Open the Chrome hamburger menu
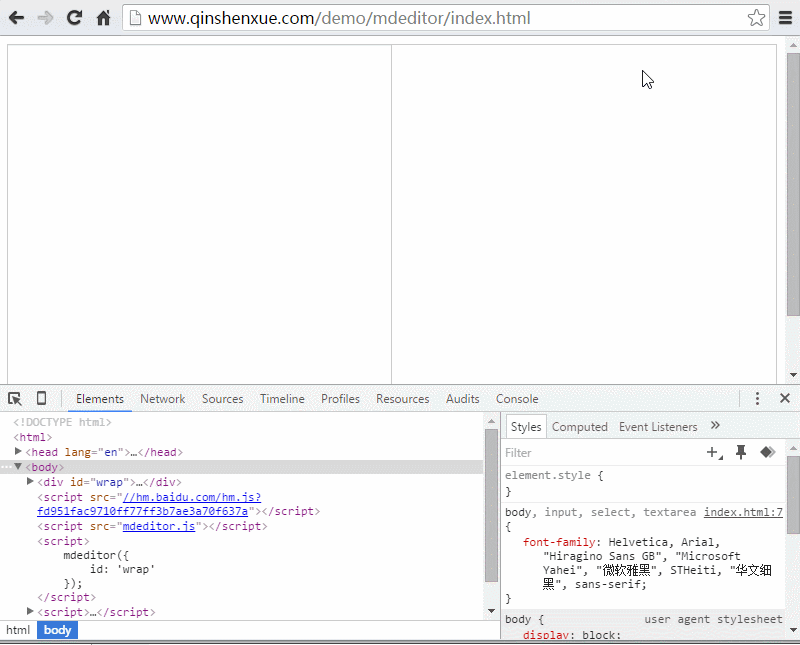This screenshot has width=800, height=645. [786, 18]
